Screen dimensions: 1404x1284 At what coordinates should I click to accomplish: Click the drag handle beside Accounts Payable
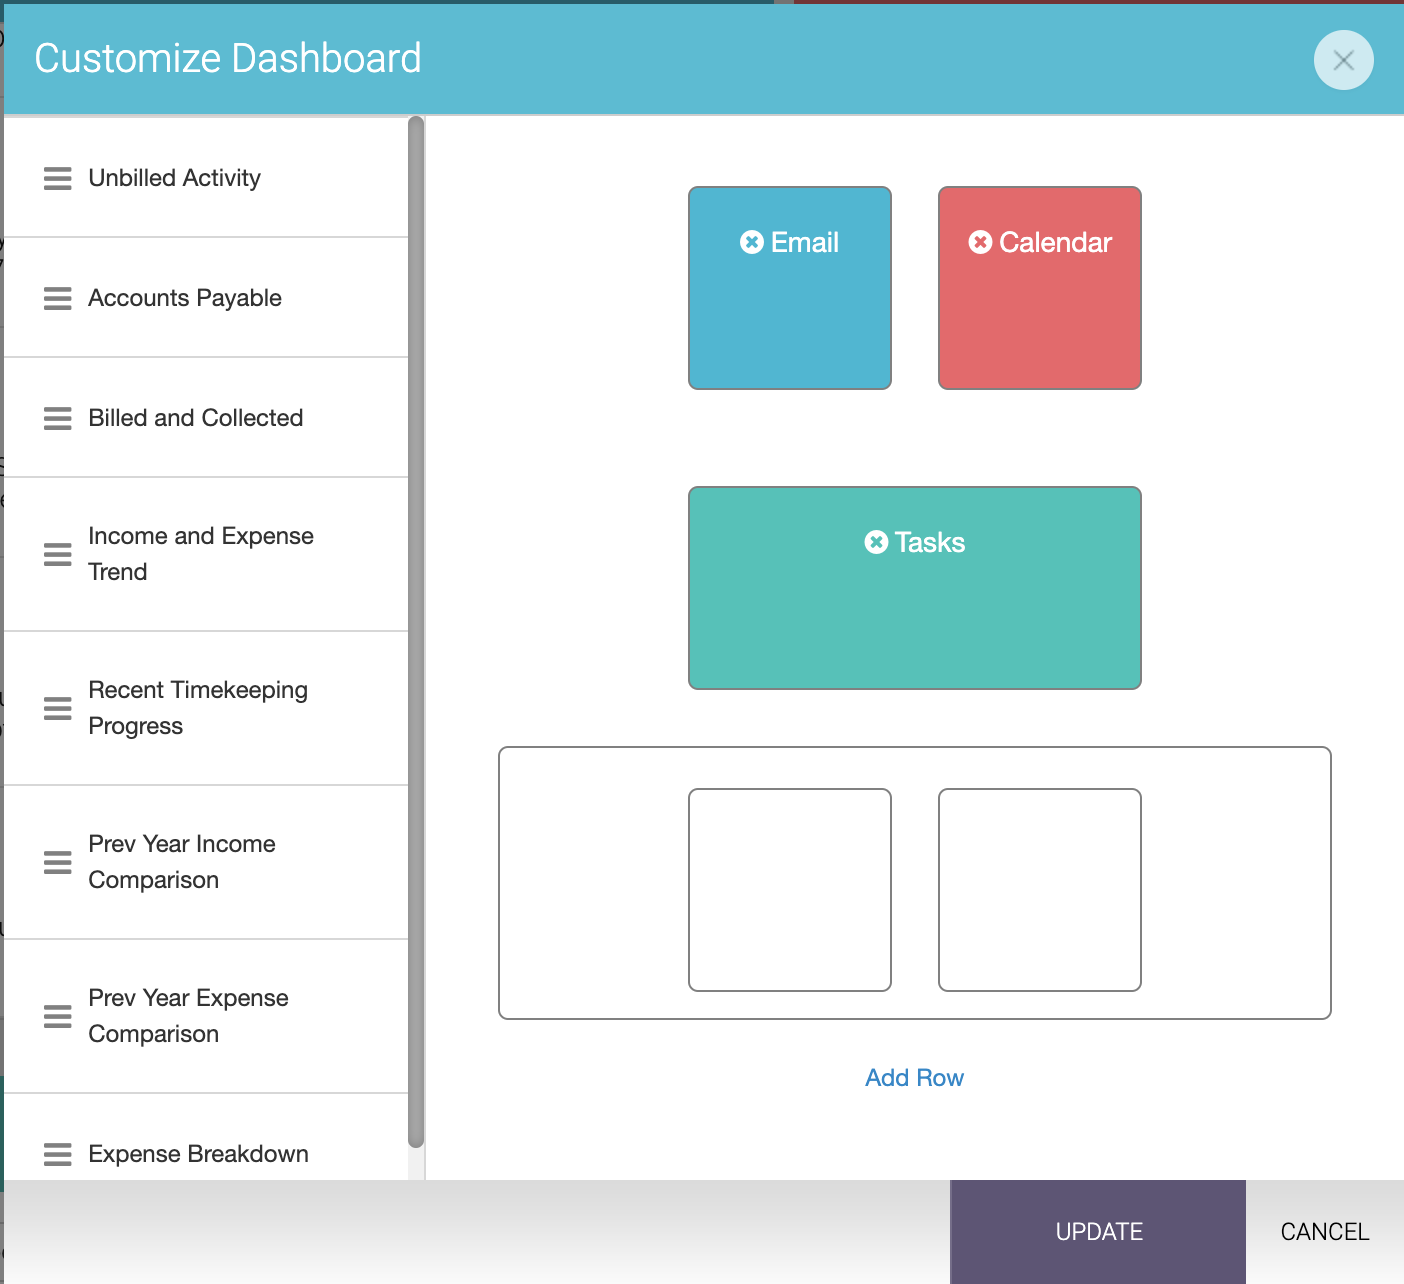coord(58,298)
